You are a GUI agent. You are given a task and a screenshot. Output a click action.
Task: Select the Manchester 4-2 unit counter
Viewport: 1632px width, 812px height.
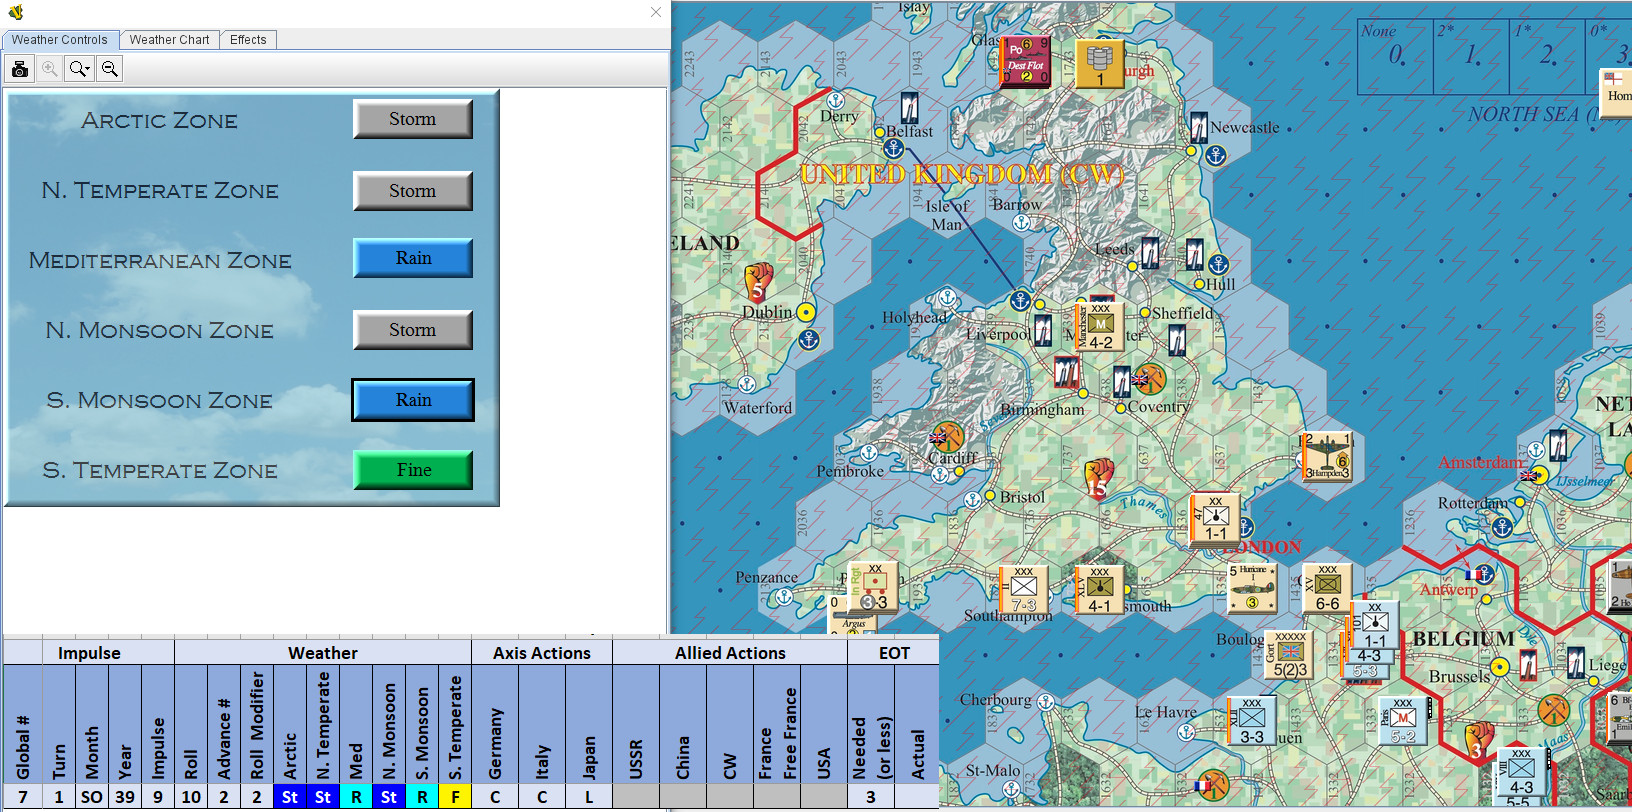point(1099,327)
